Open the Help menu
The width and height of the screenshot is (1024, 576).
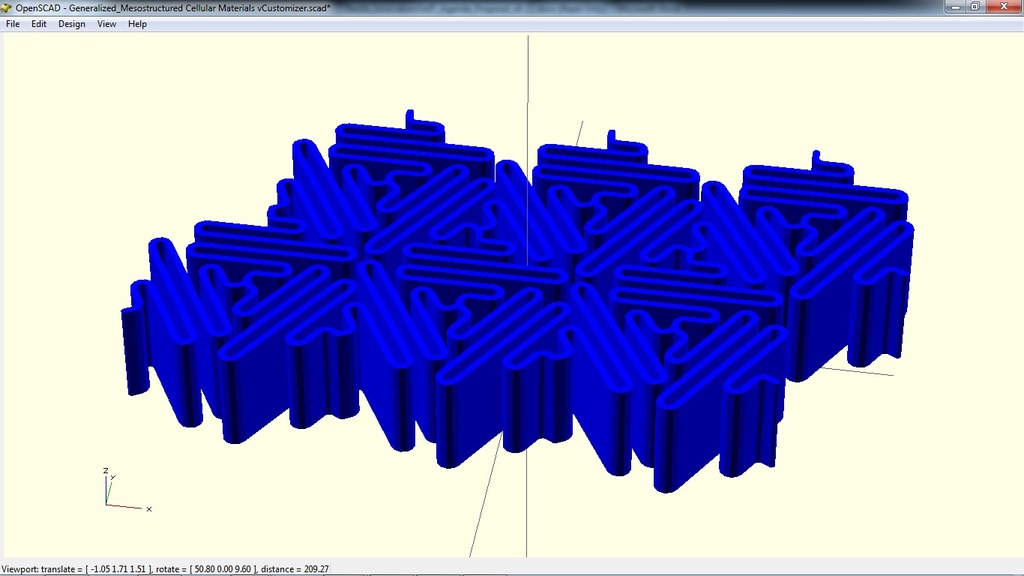click(x=137, y=24)
